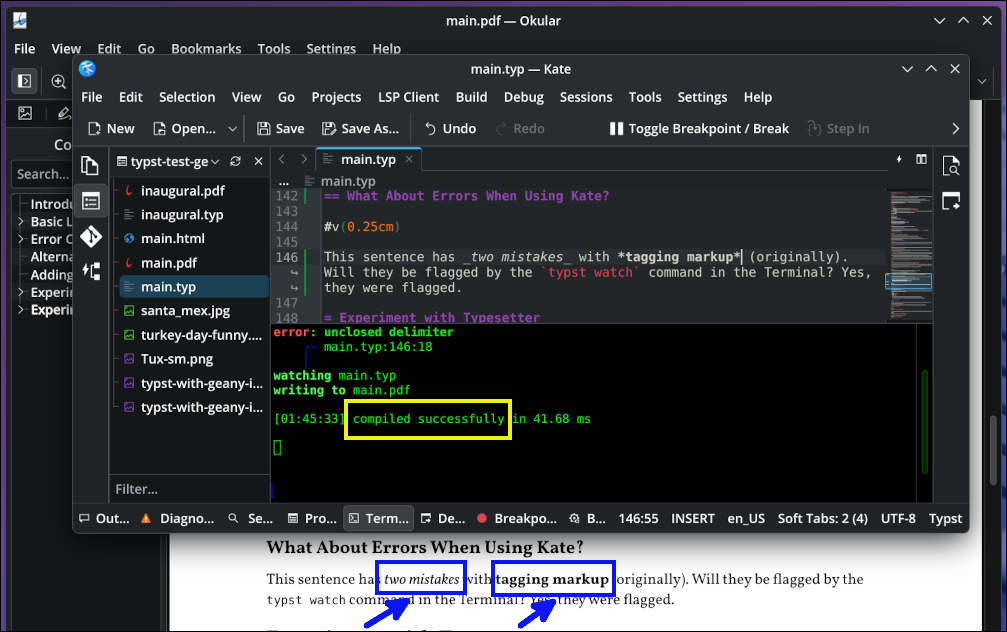Open the Bookmarks menu in Okular

206,49
